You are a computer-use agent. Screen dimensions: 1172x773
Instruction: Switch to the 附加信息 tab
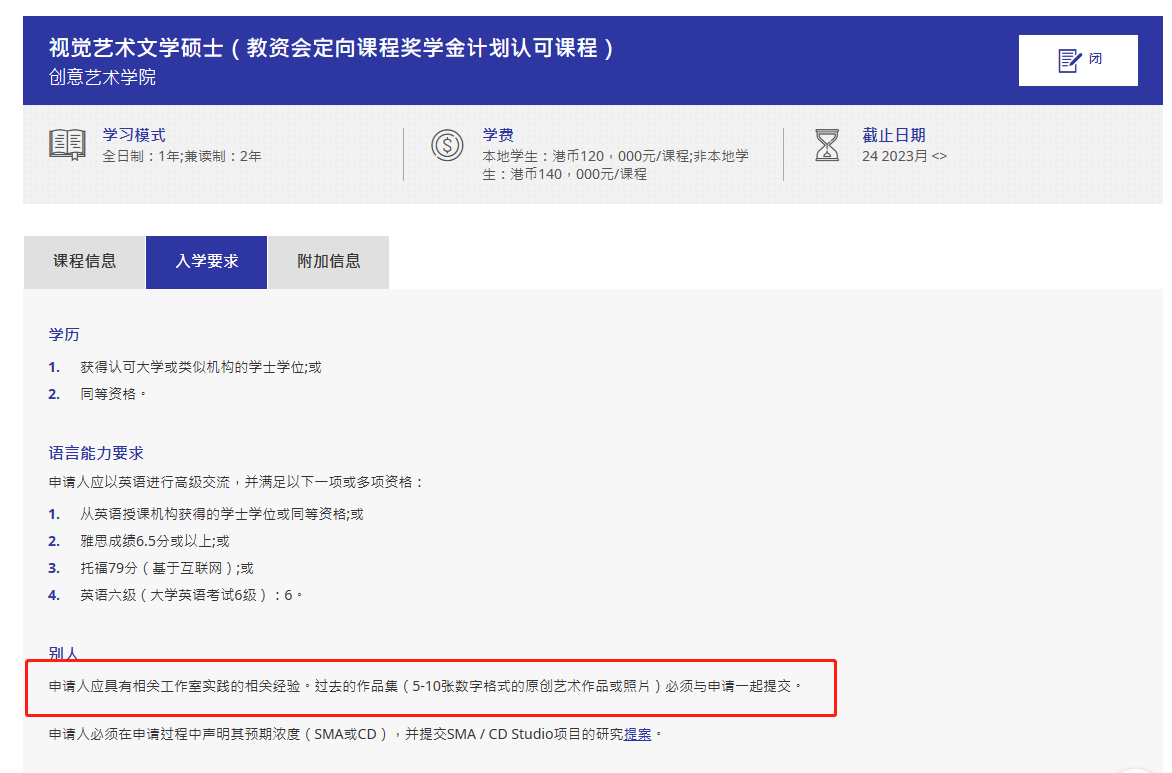coord(329,262)
